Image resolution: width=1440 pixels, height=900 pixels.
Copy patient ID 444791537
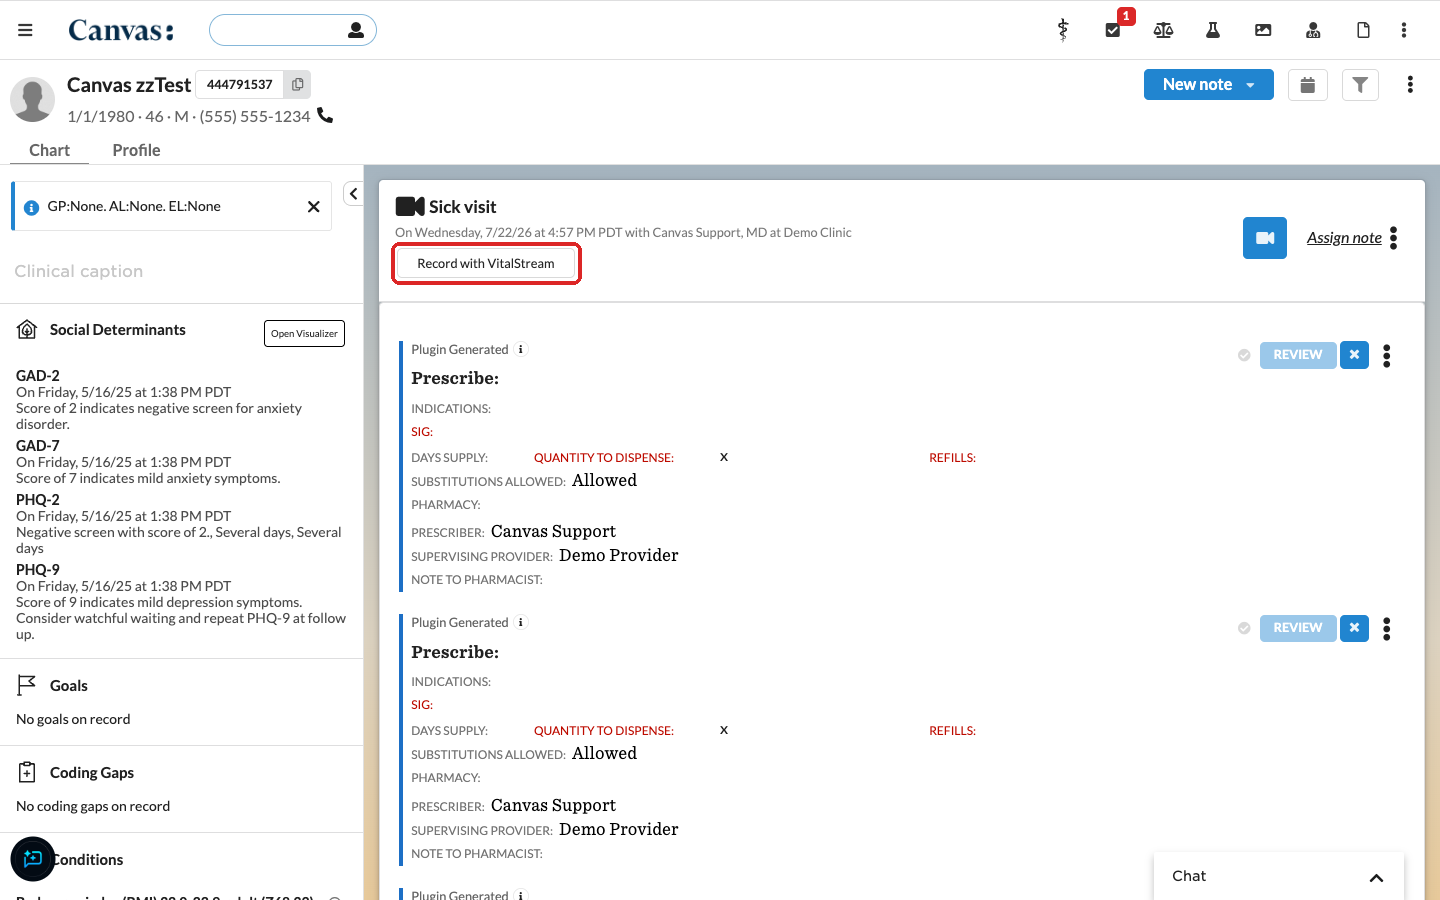pos(298,85)
